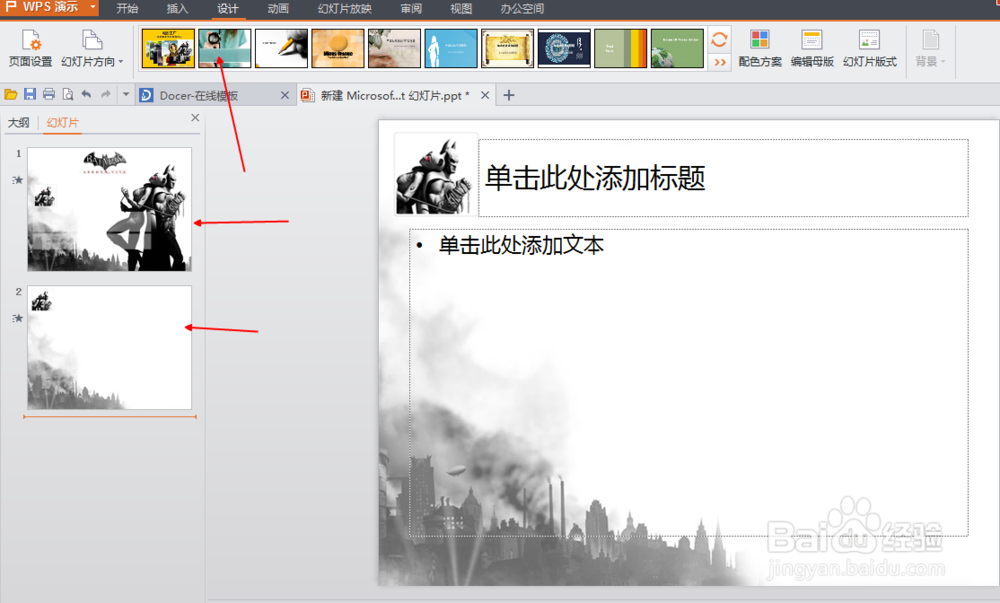1000x603 pixels.
Task: Apply the teal magnifier design template
Action: [x=224, y=48]
